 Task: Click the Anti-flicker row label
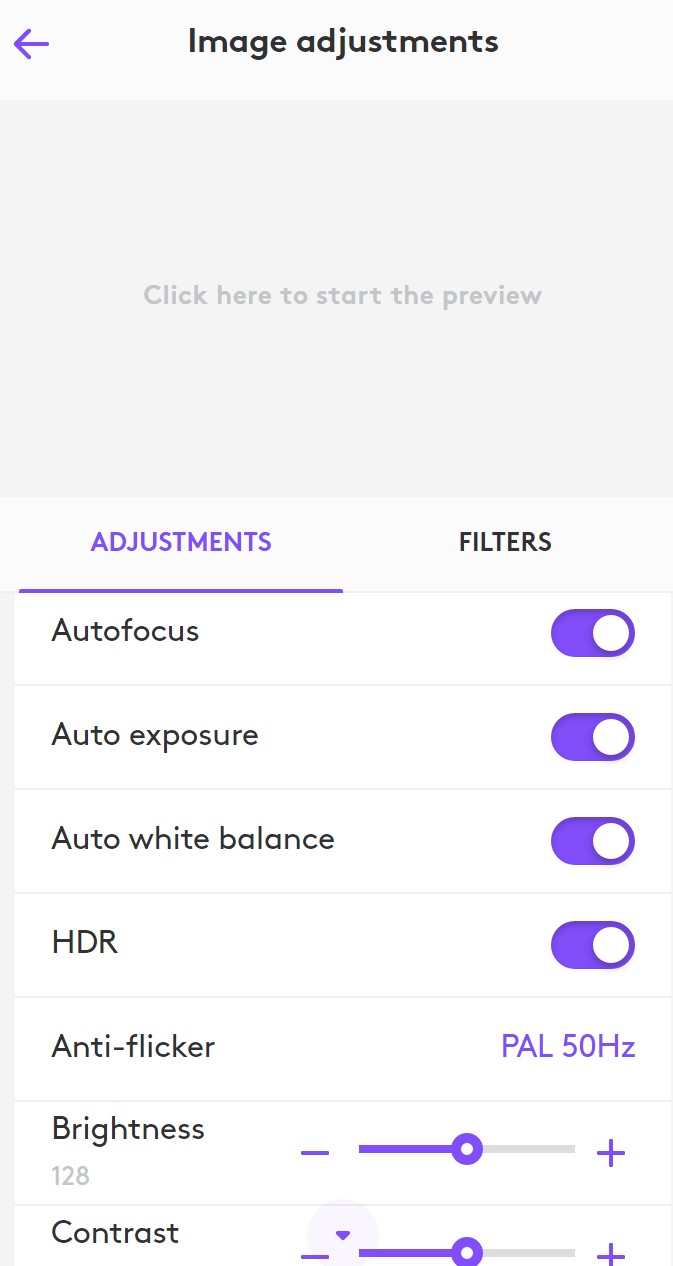[133, 1047]
